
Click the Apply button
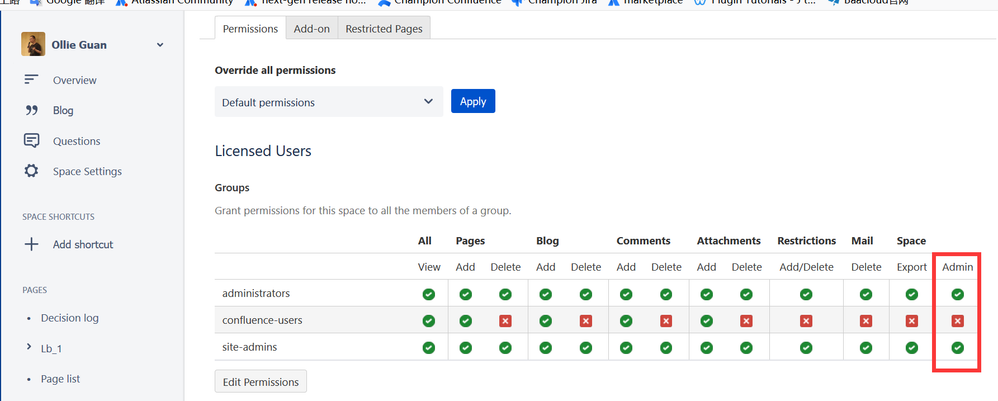click(x=473, y=101)
